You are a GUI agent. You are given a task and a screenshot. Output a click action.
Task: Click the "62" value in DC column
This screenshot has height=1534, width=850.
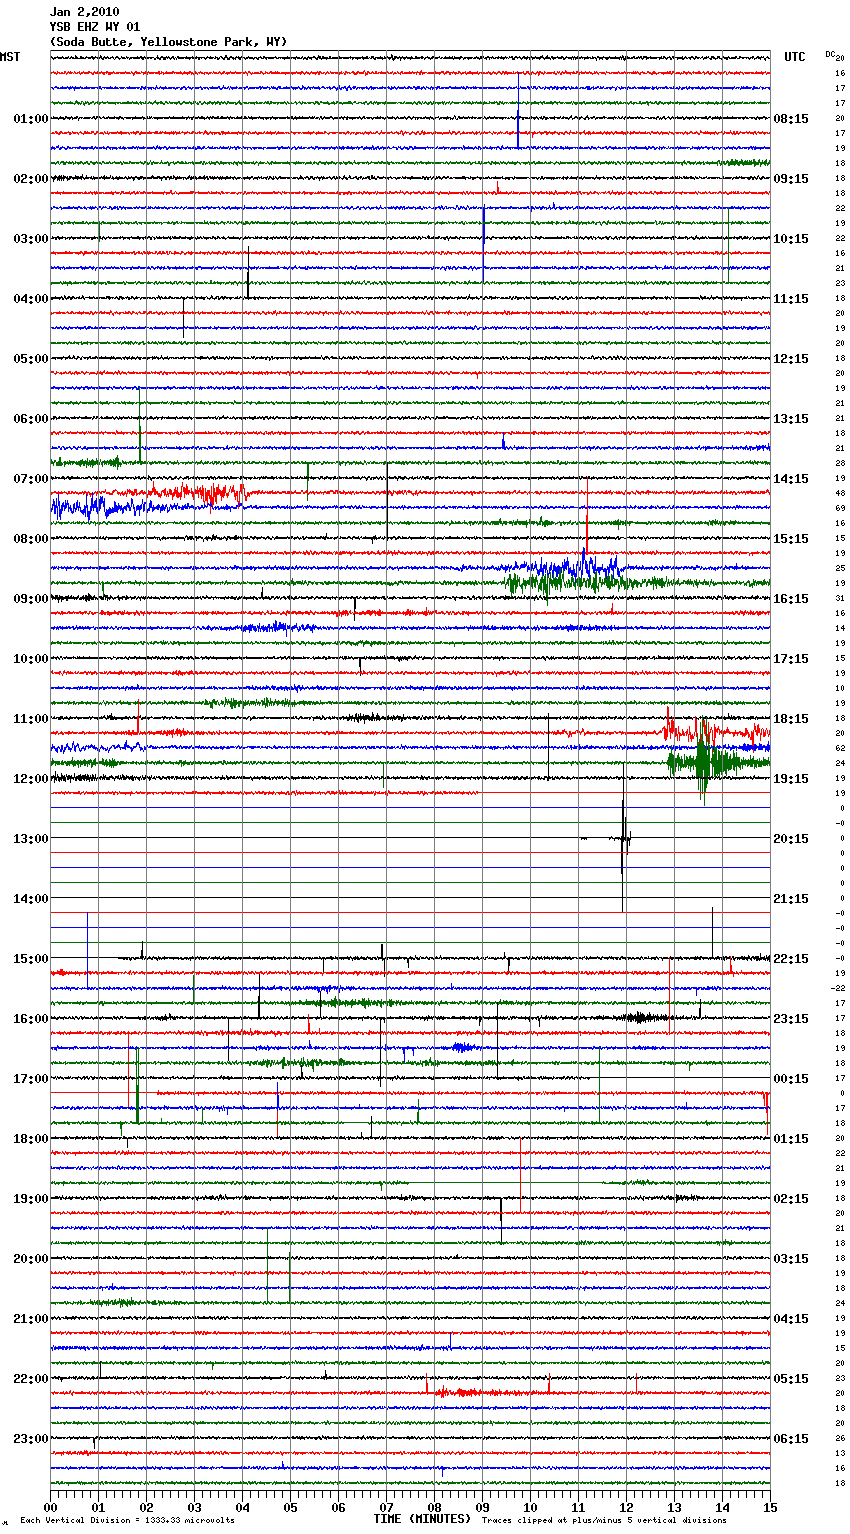coord(841,748)
